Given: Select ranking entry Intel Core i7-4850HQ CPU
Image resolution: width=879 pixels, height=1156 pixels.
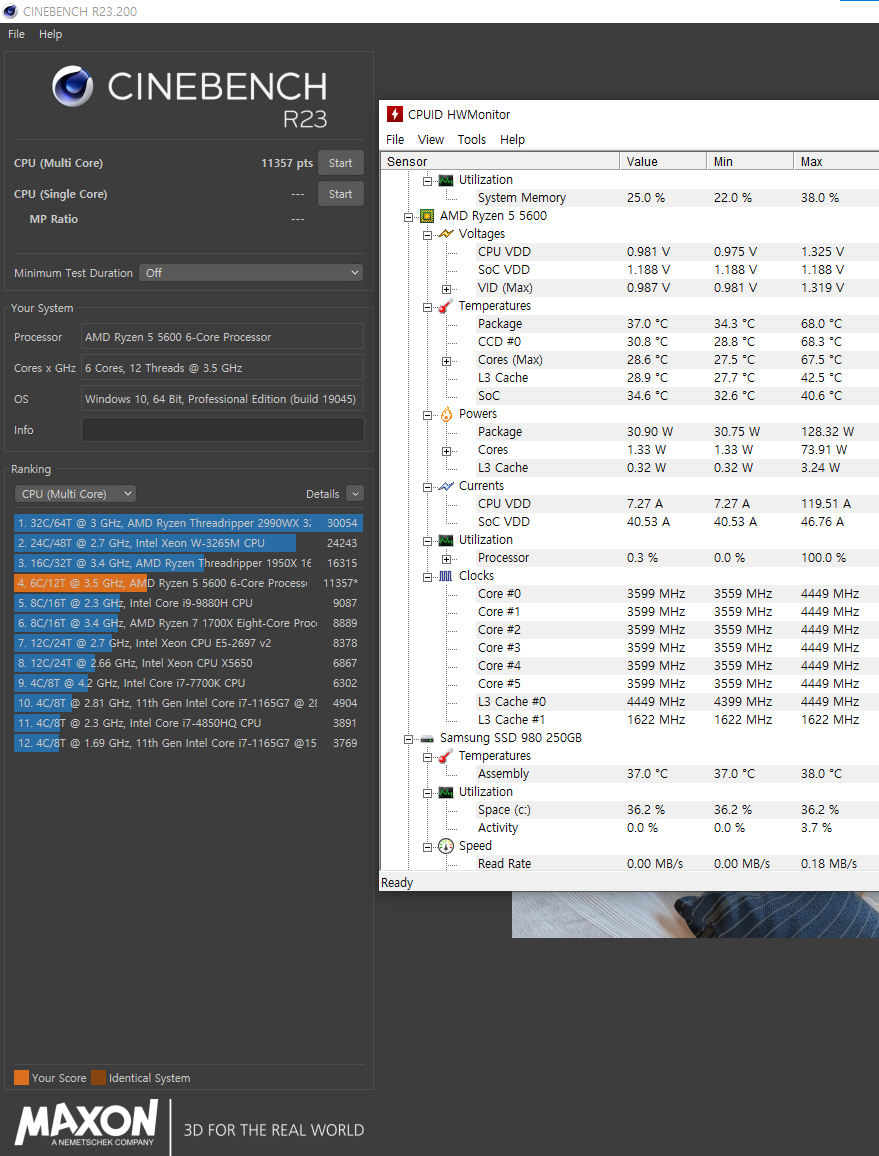Looking at the screenshot, I should tap(188, 723).
